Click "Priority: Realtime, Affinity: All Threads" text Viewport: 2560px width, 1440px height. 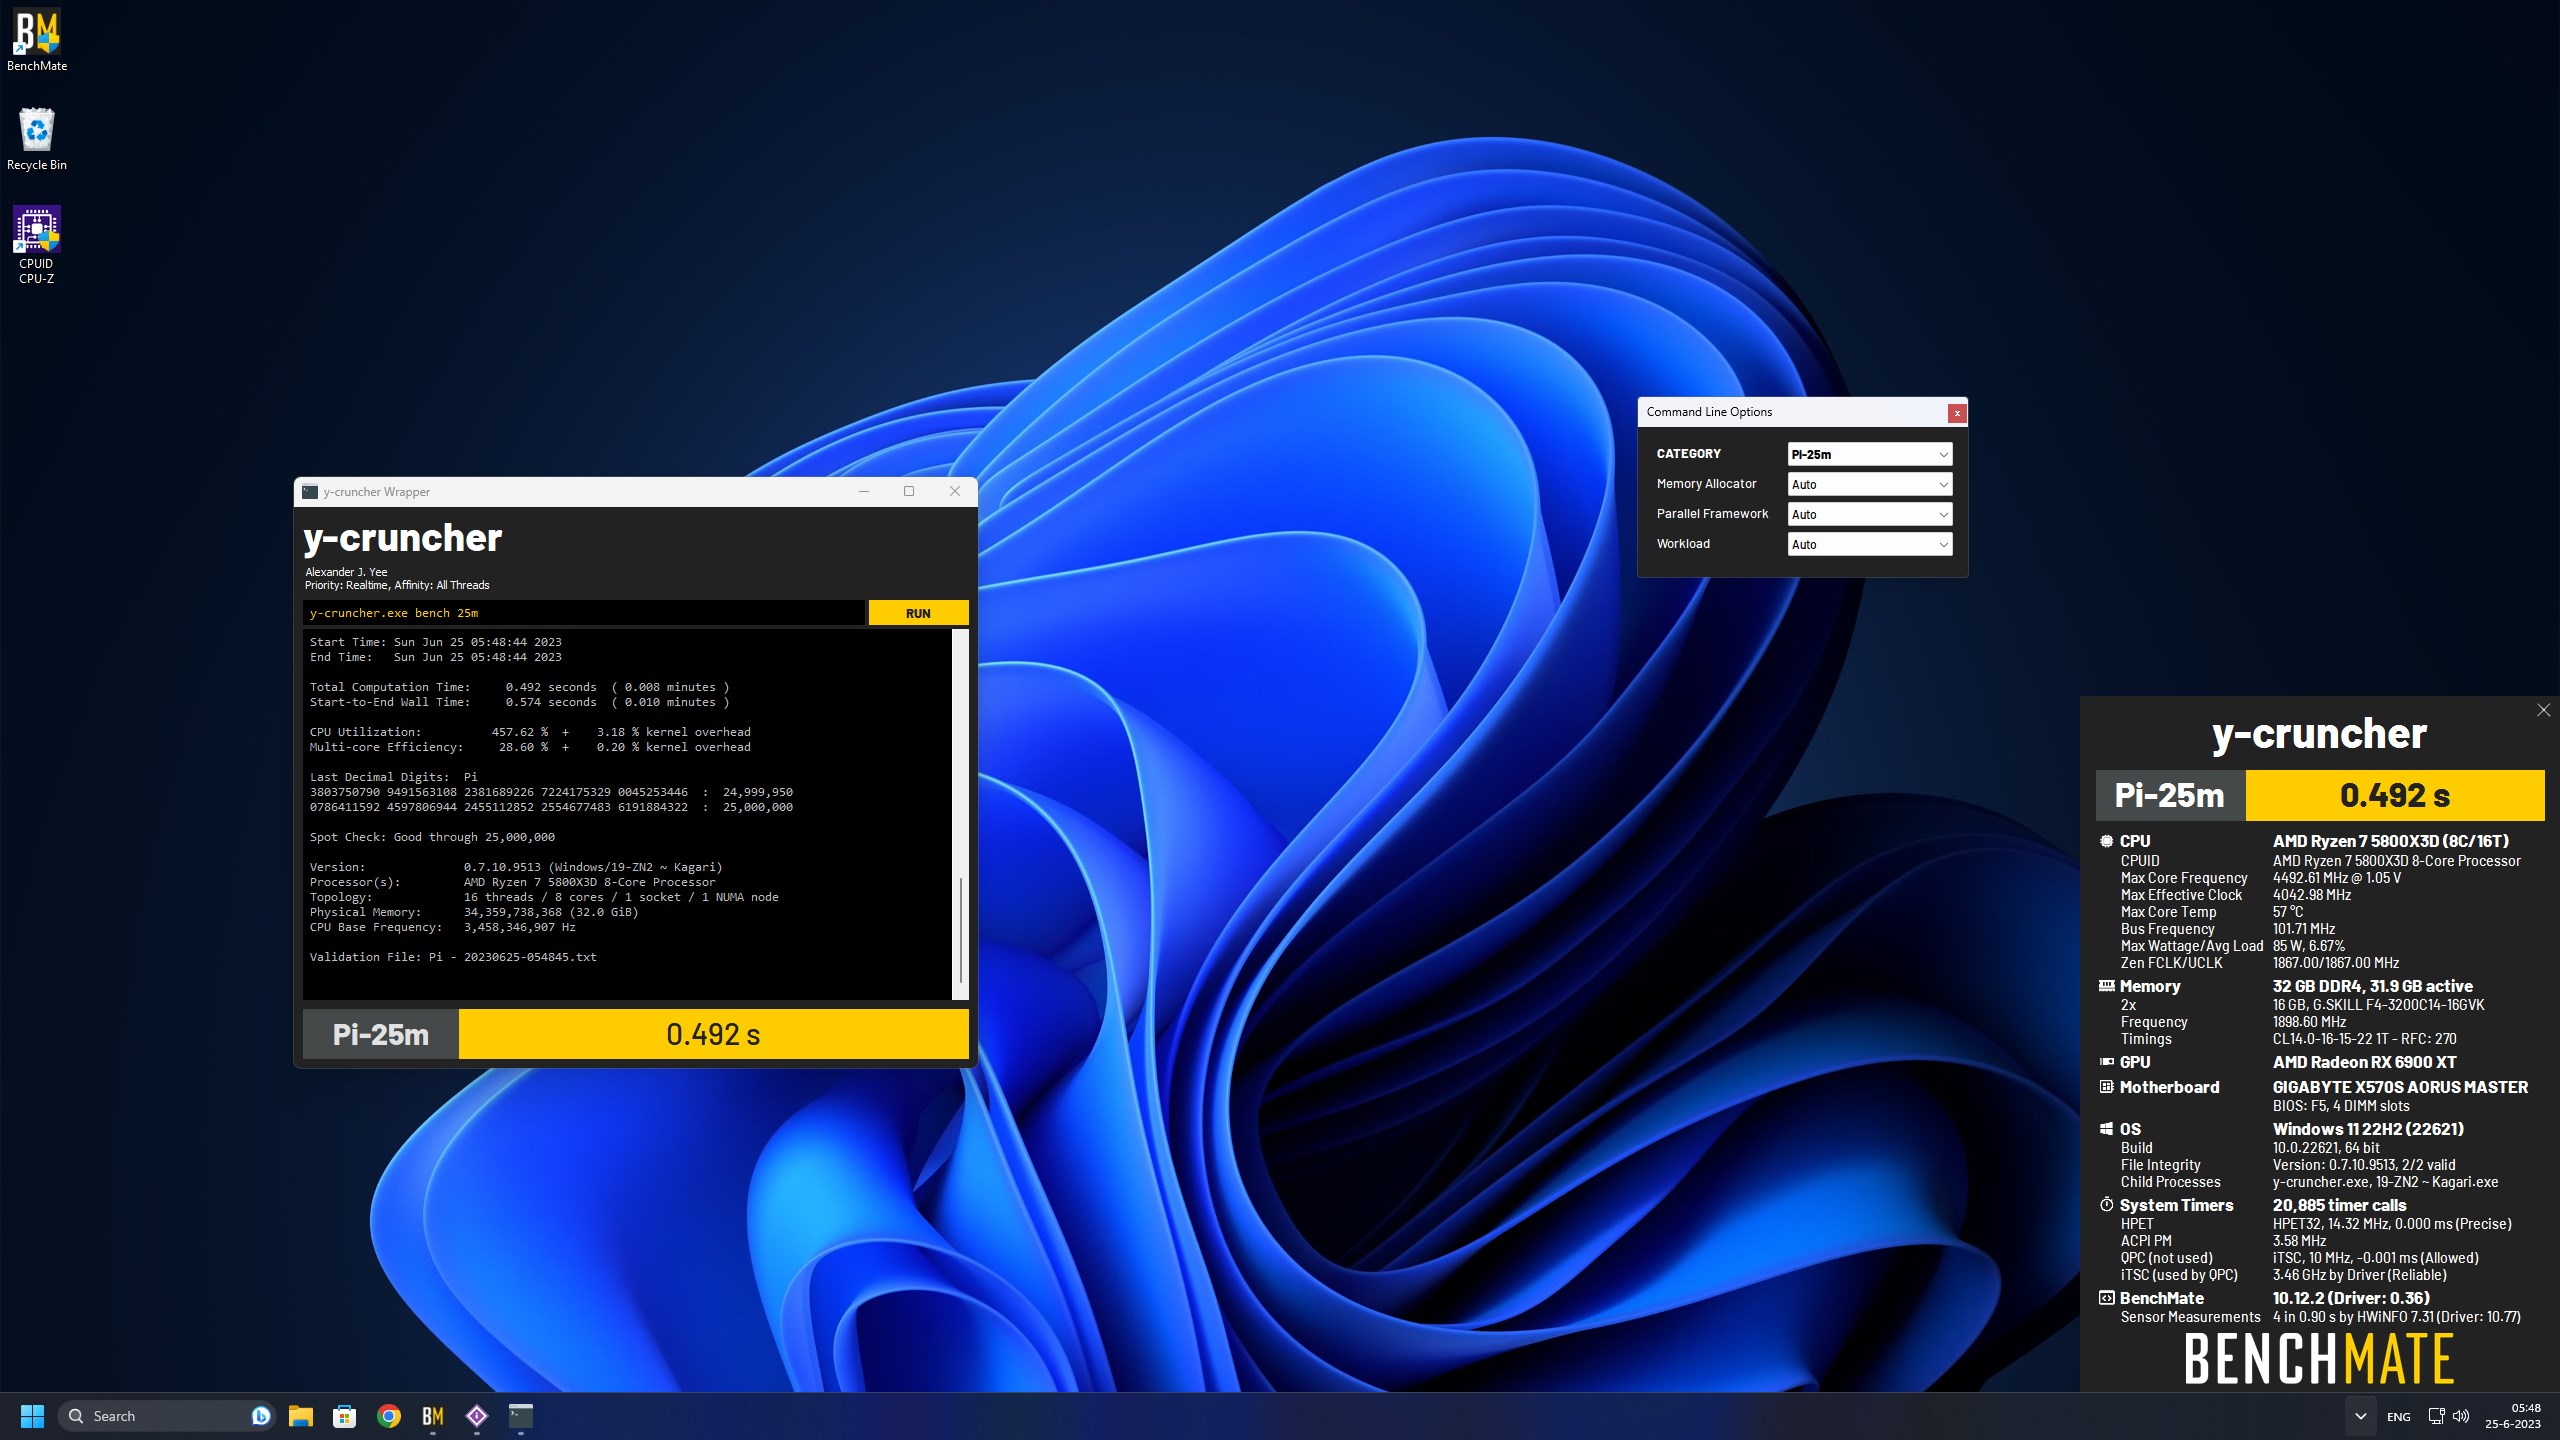pyautogui.click(x=397, y=585)
